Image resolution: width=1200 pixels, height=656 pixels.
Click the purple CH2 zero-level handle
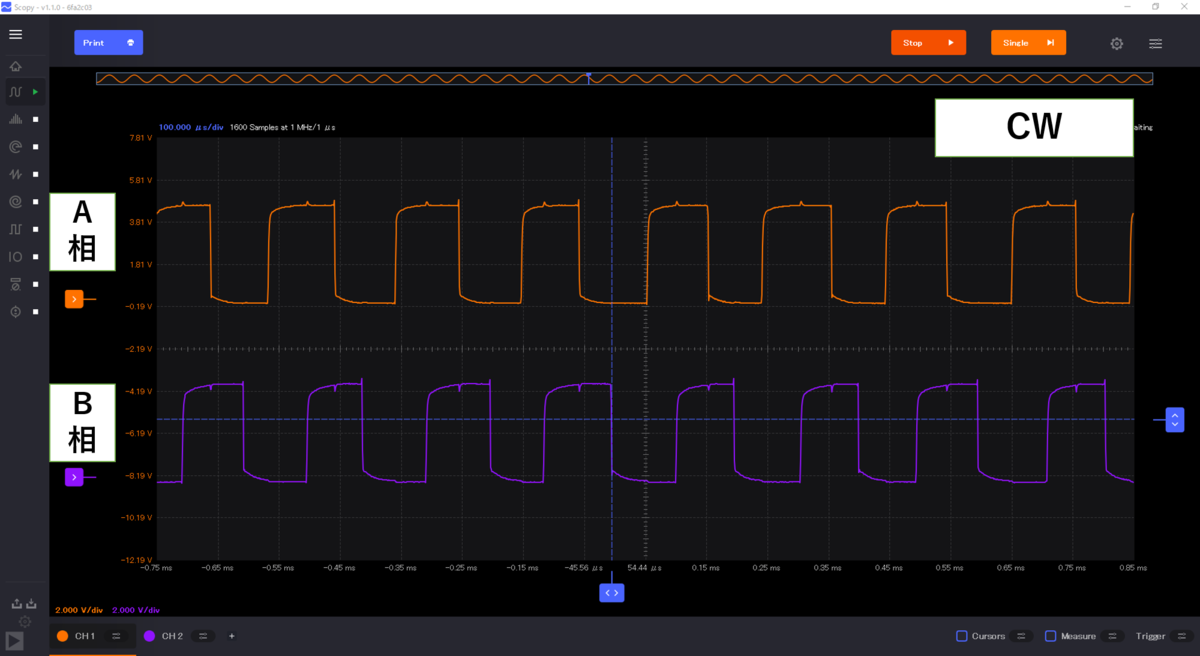(74, 477)
